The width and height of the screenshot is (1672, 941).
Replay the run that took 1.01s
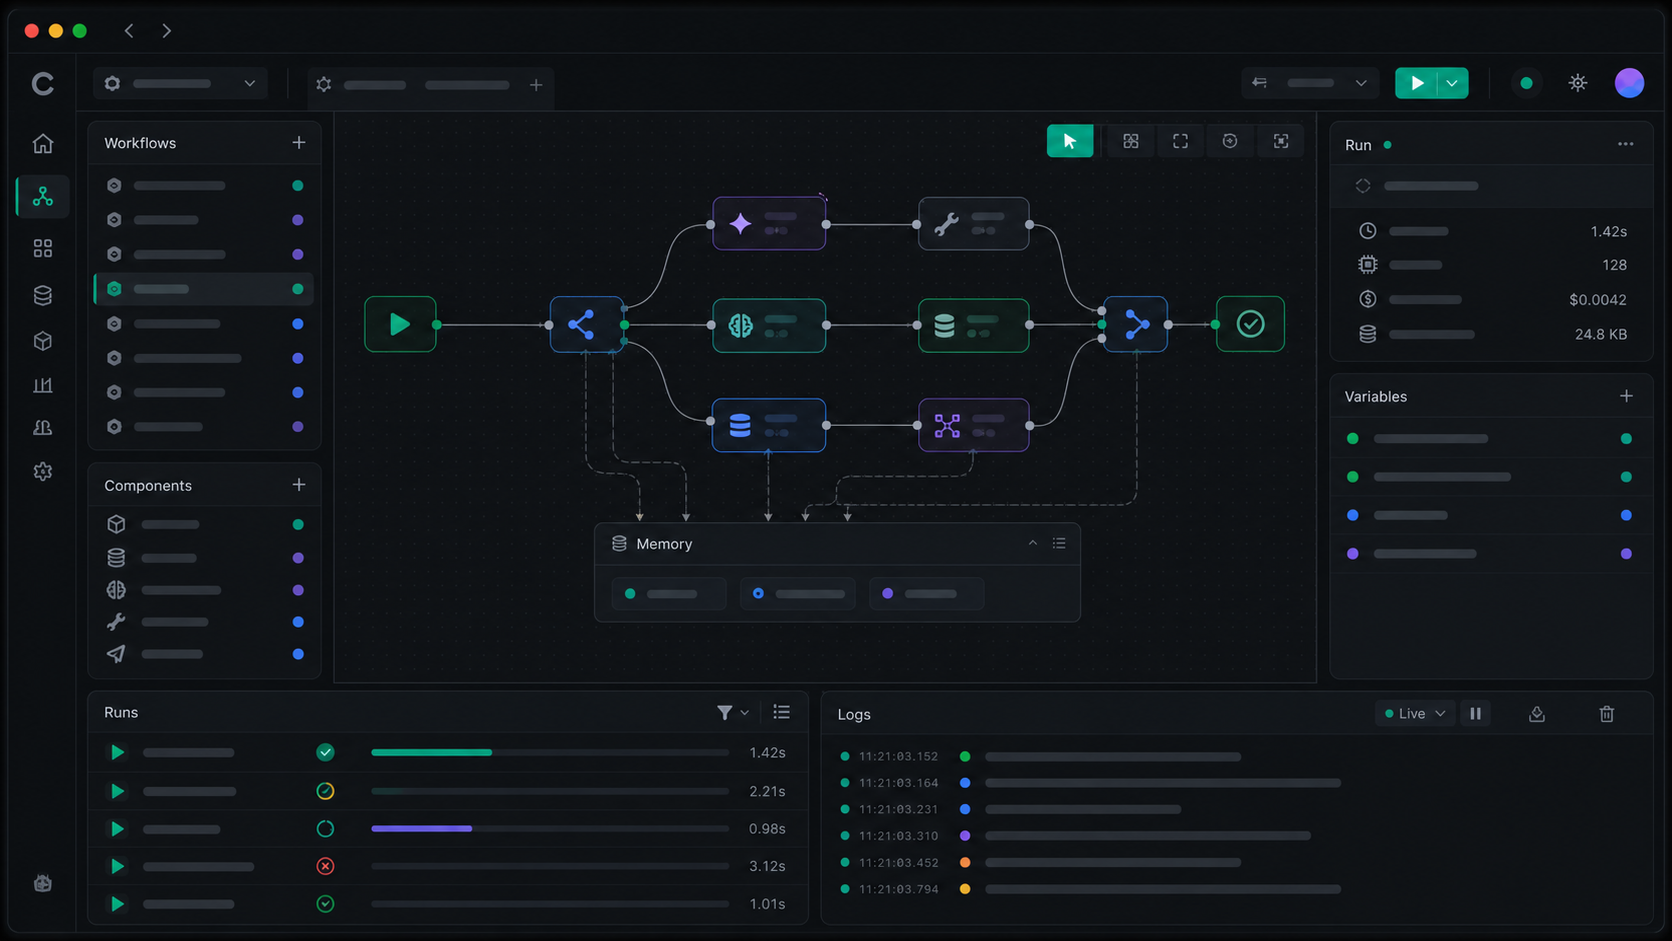[117, 904]
